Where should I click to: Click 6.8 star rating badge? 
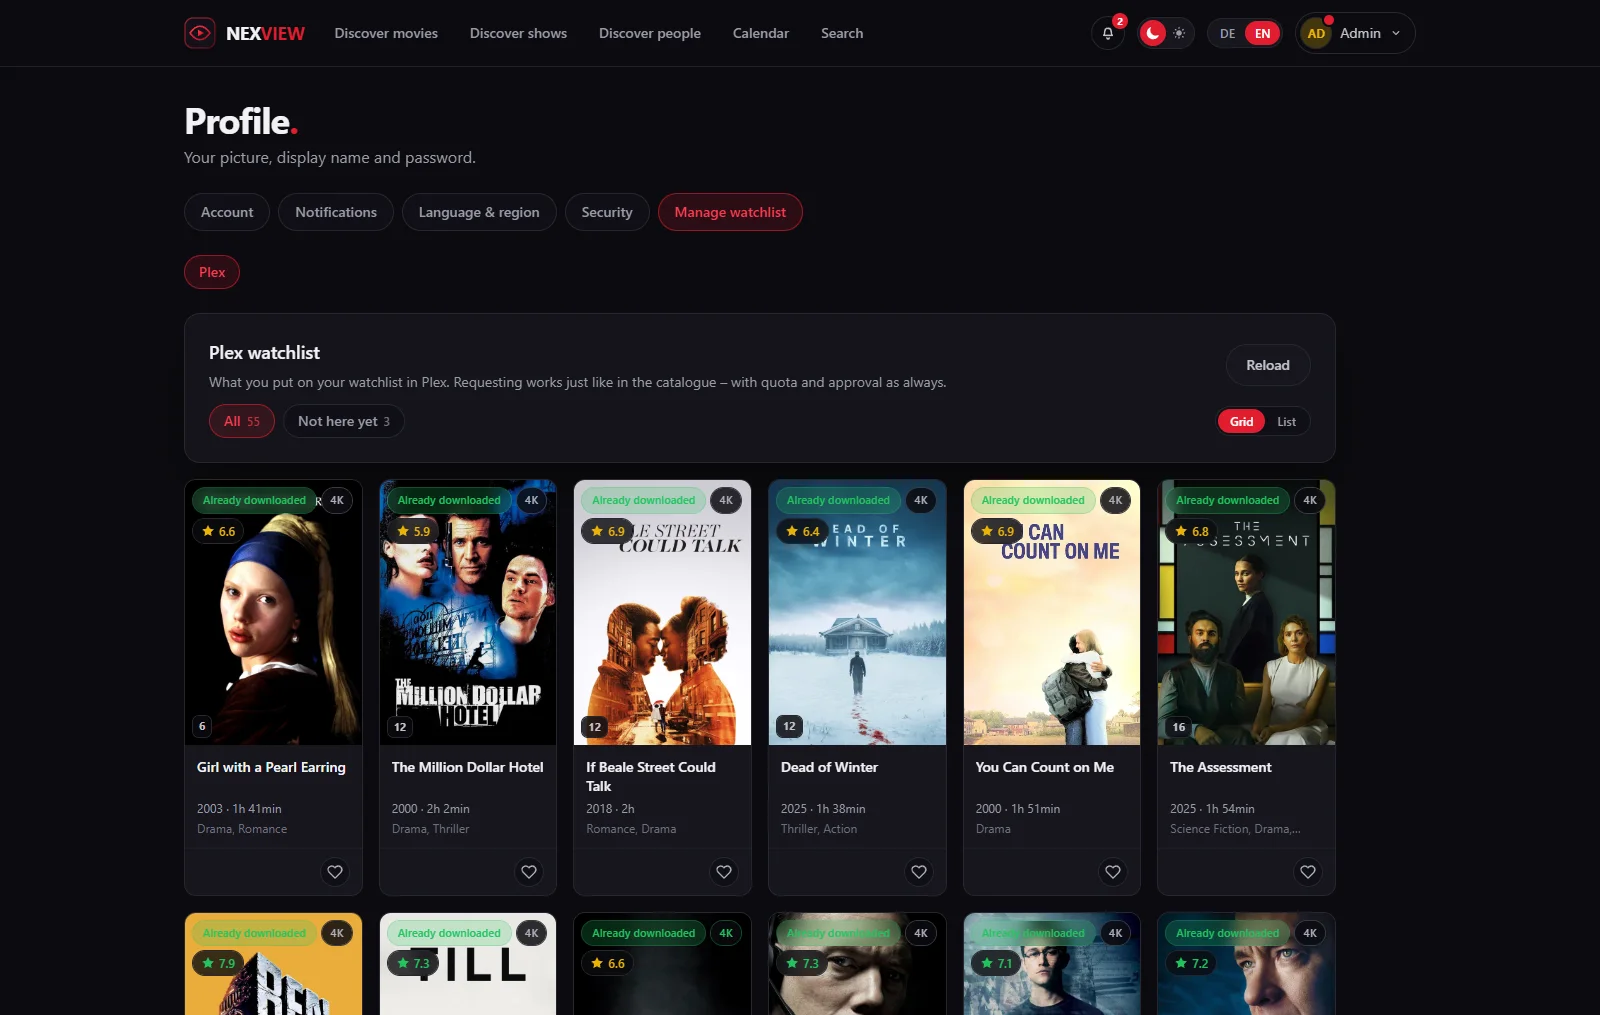coord(1192,531)
